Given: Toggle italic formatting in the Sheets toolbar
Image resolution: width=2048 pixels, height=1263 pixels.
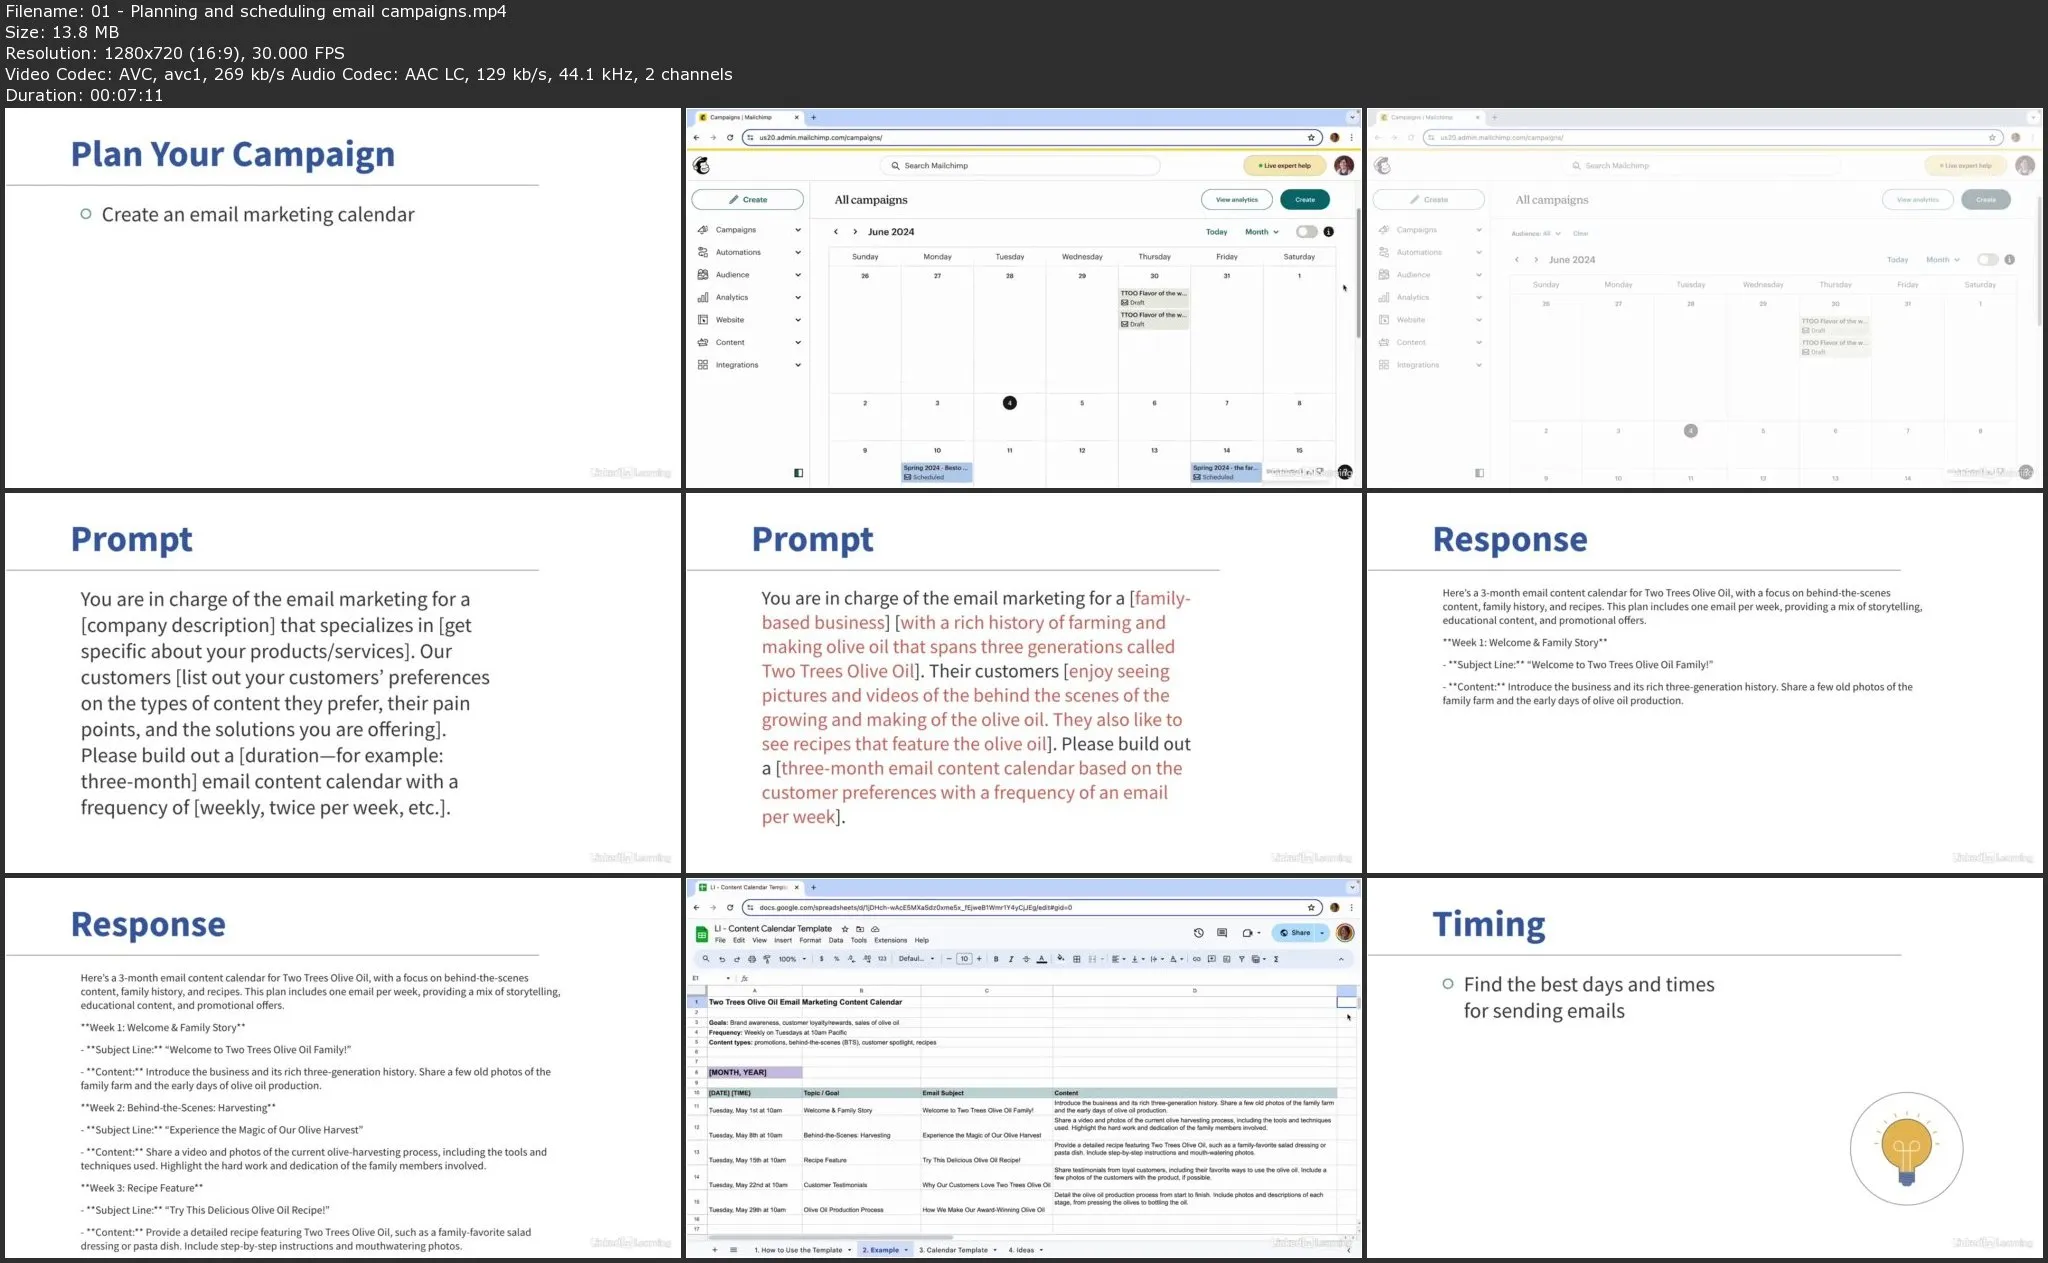Looking at the screenshot, I should (1011, 959).
